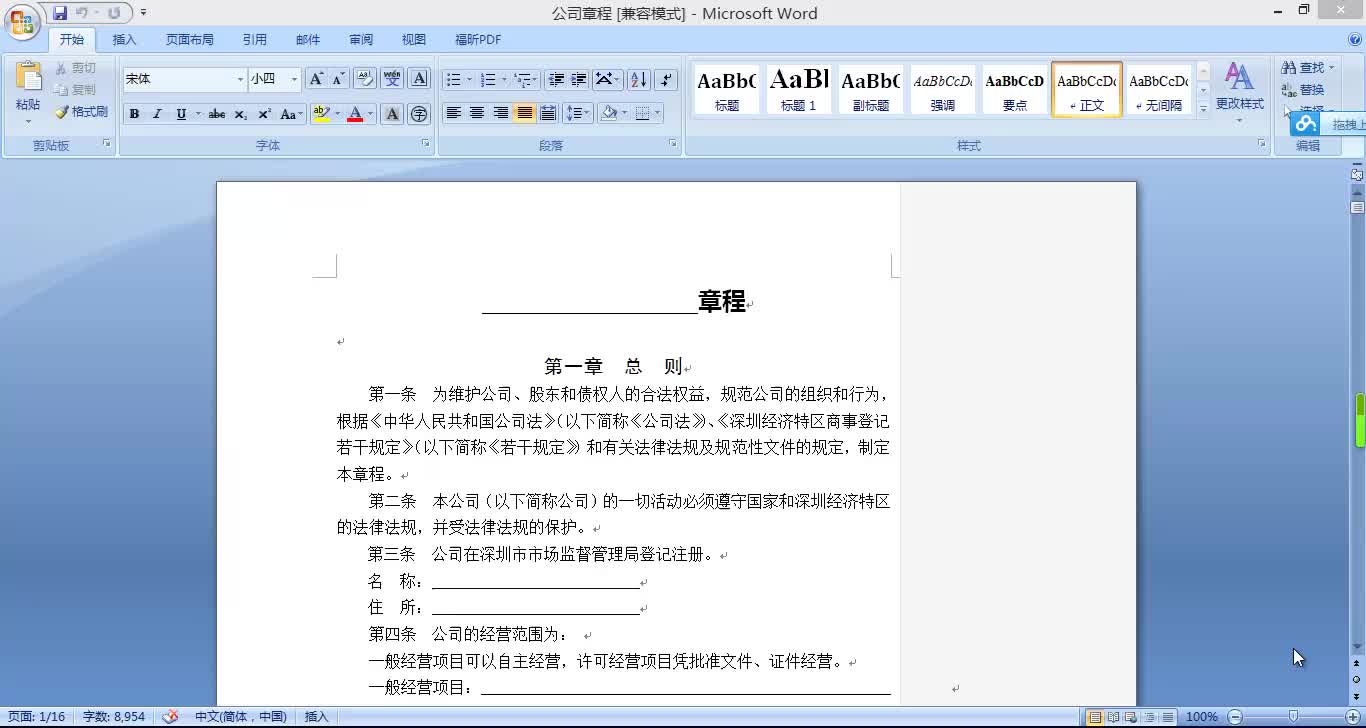Image resolution: width=1366 pixels, height=728 pixels.
Task: Click the subscript icon
Action: click(x=241, y=114)
